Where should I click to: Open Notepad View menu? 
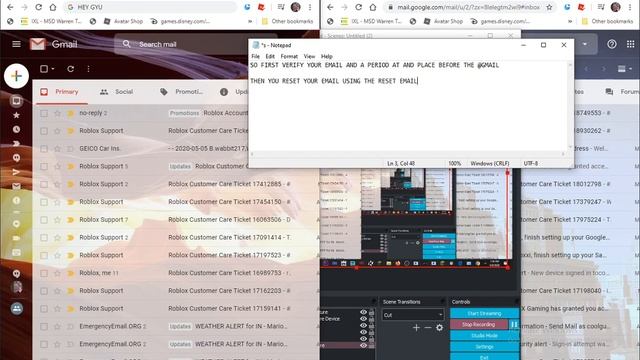(309, 56)
